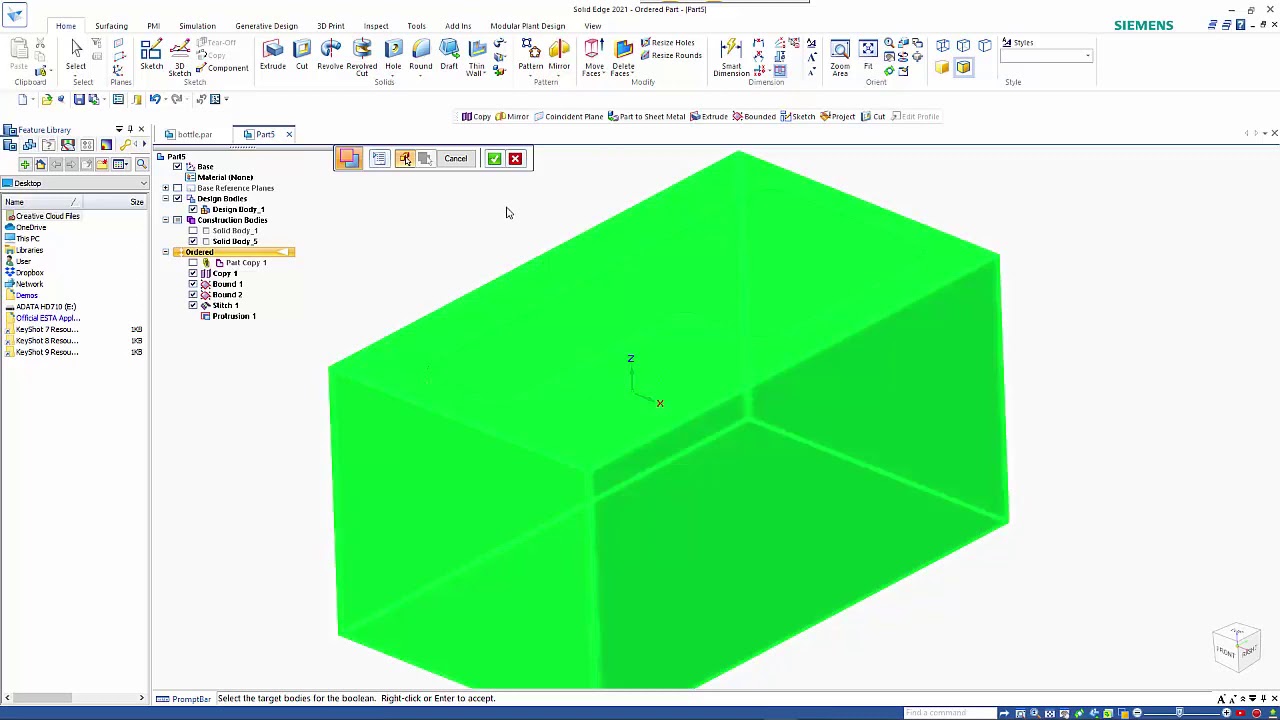Activate Smart Dimension tool
This screenshot has width=1280, height=720.
point(731,56)
